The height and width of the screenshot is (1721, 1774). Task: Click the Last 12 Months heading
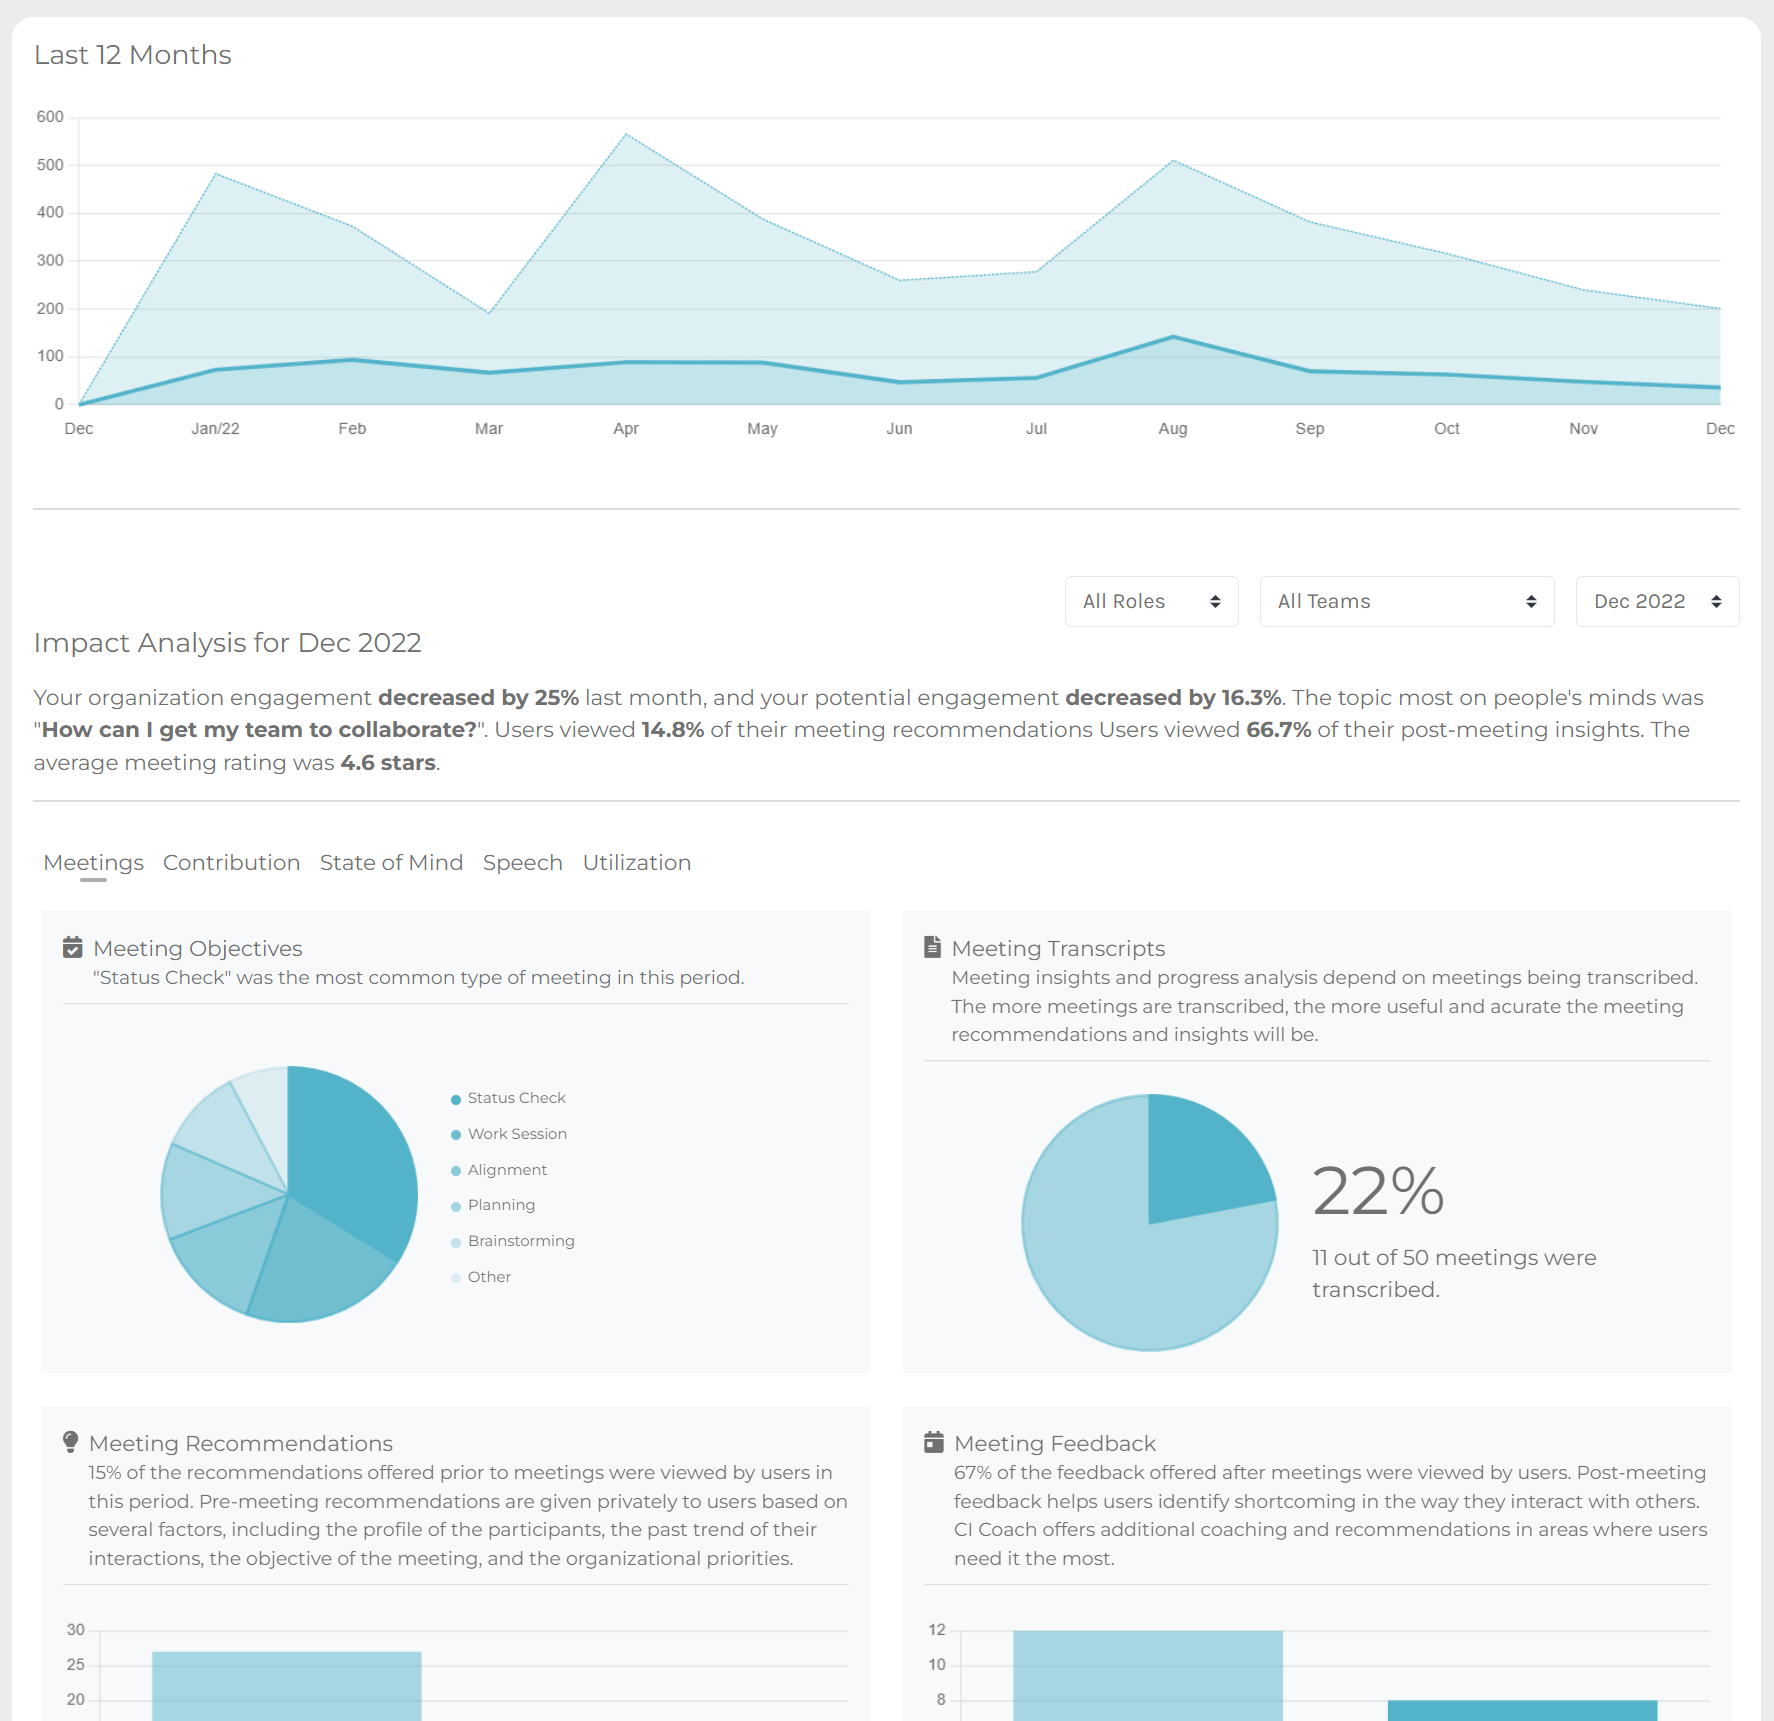tap(132, 55)
